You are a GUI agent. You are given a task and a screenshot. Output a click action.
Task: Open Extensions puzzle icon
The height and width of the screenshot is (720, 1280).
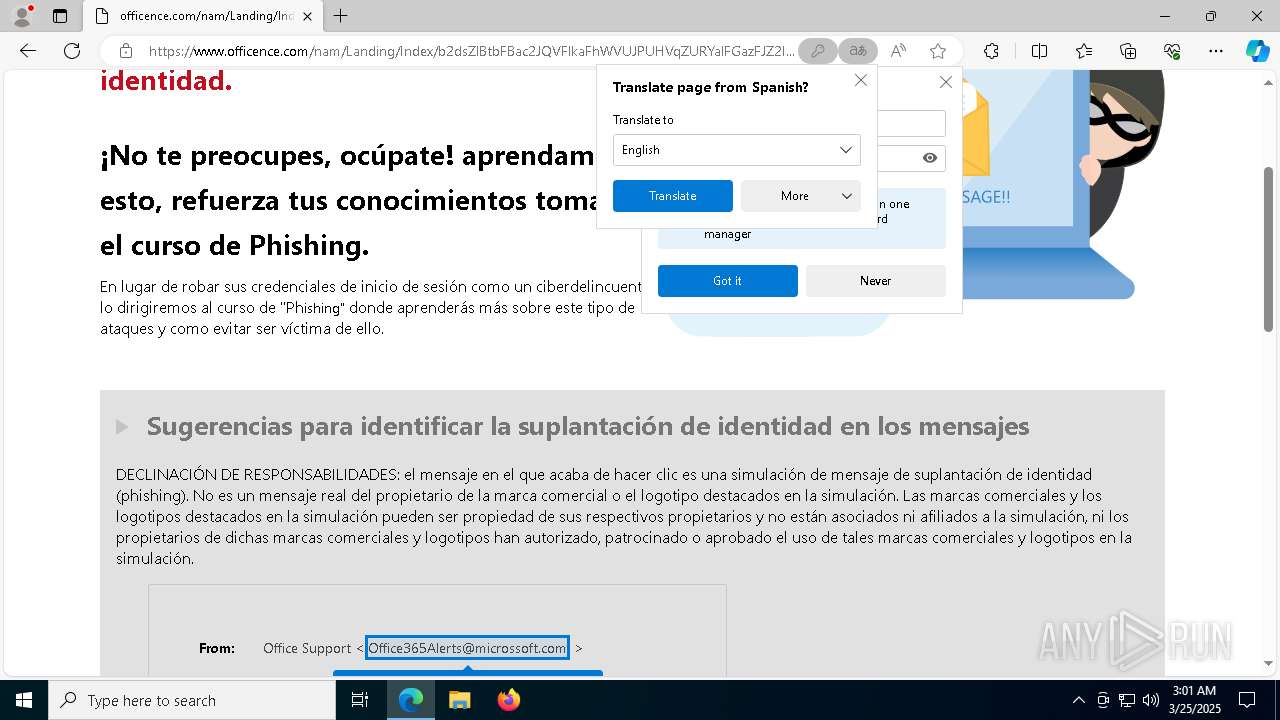991,51
